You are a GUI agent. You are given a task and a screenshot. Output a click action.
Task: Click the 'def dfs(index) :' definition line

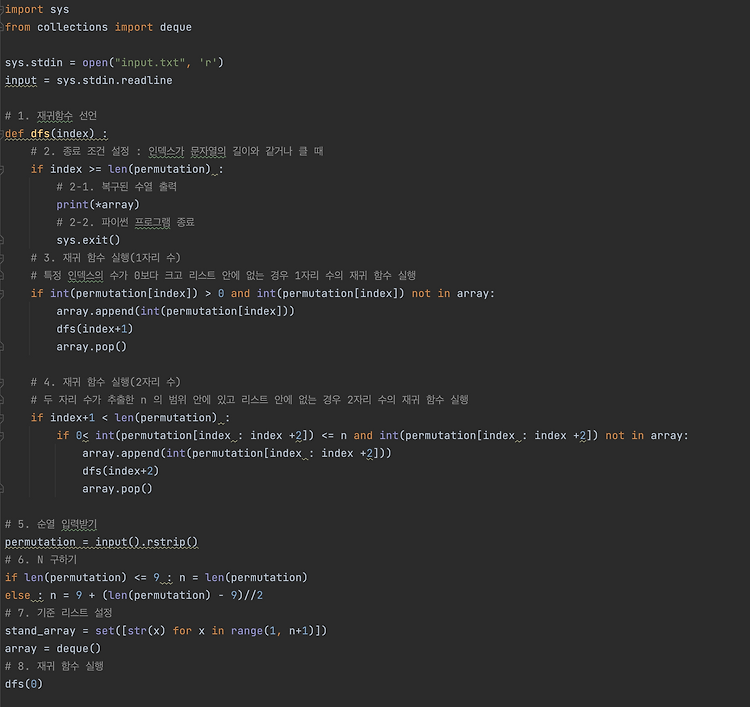56,133
